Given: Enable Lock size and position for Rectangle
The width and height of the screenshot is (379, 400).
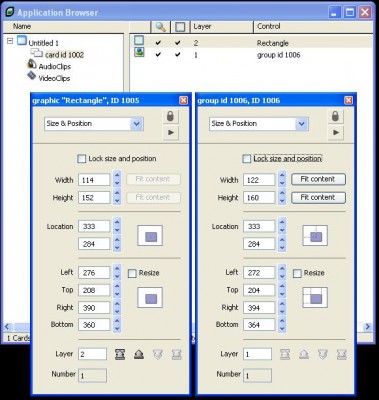Looking at the screenshot, I should pos(82,159).
